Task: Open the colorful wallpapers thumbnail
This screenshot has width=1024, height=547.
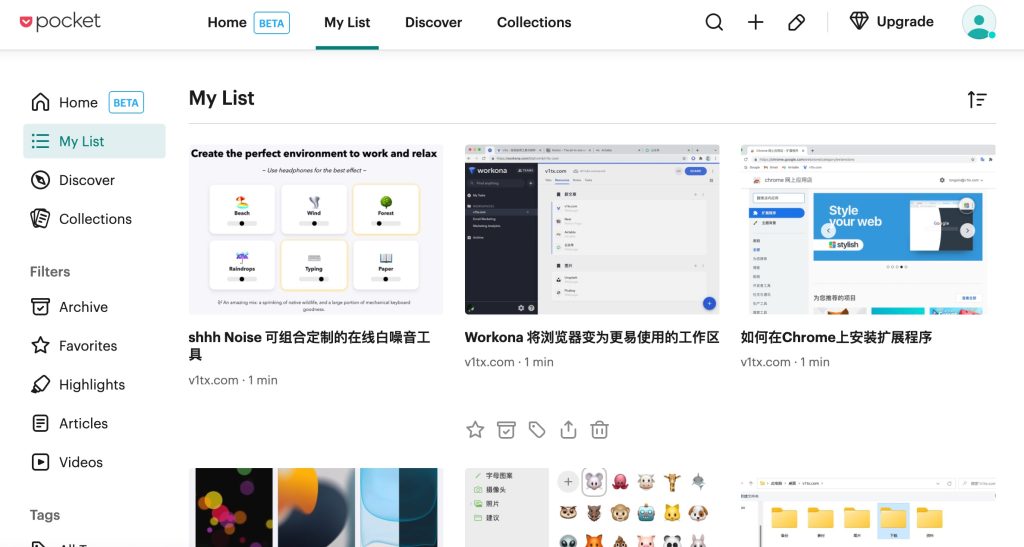Action: click(x=315, y=507)
